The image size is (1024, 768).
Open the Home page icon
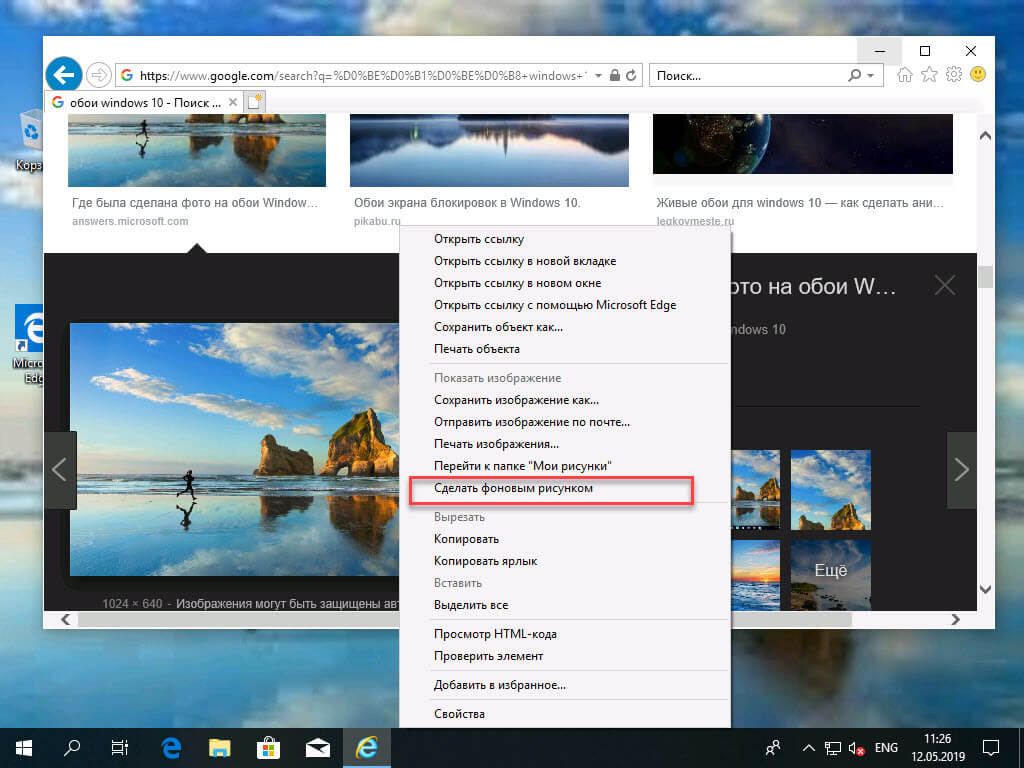[905, 75]
